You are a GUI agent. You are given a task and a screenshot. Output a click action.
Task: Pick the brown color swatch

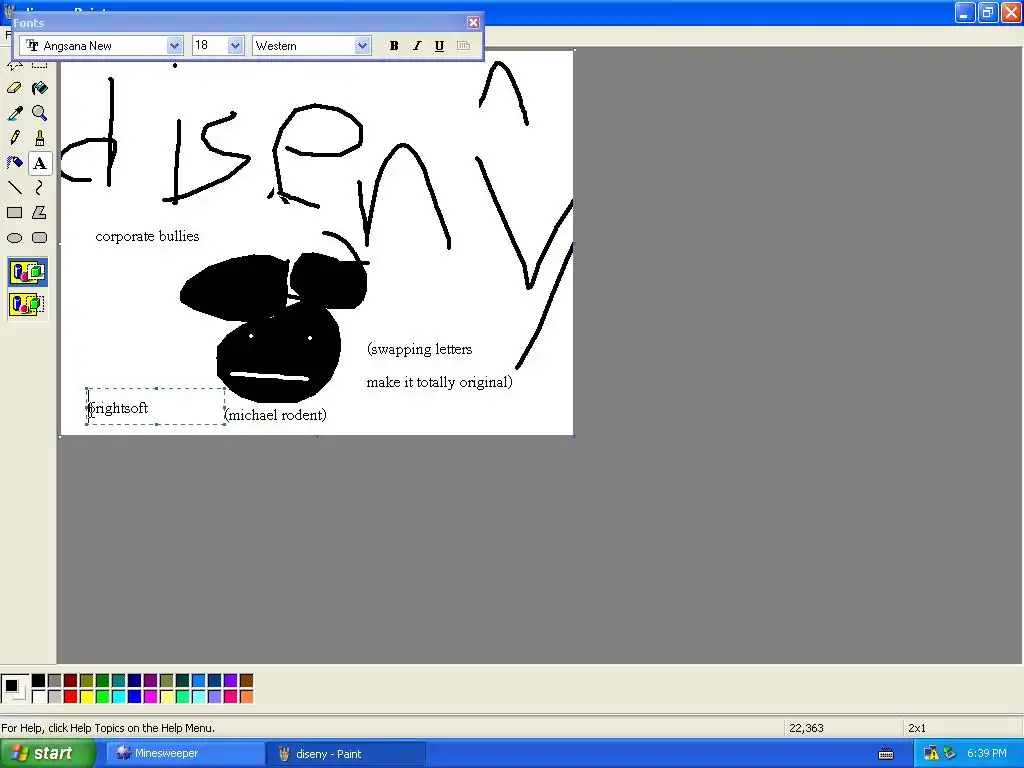246,681
